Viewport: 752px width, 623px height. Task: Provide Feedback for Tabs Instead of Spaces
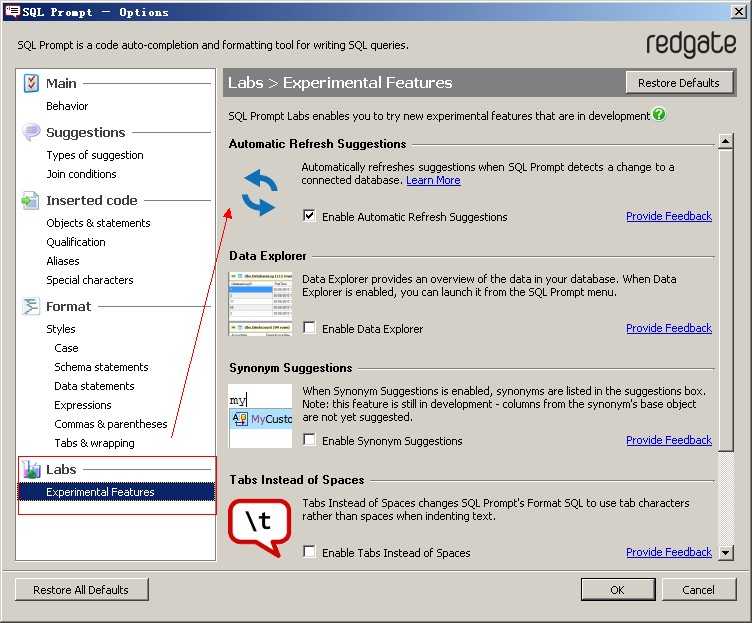669,552
